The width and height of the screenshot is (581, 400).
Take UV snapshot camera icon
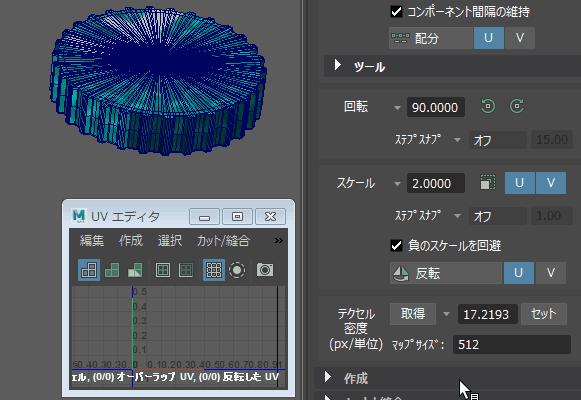pyautogui.click(x=265, y=270)
